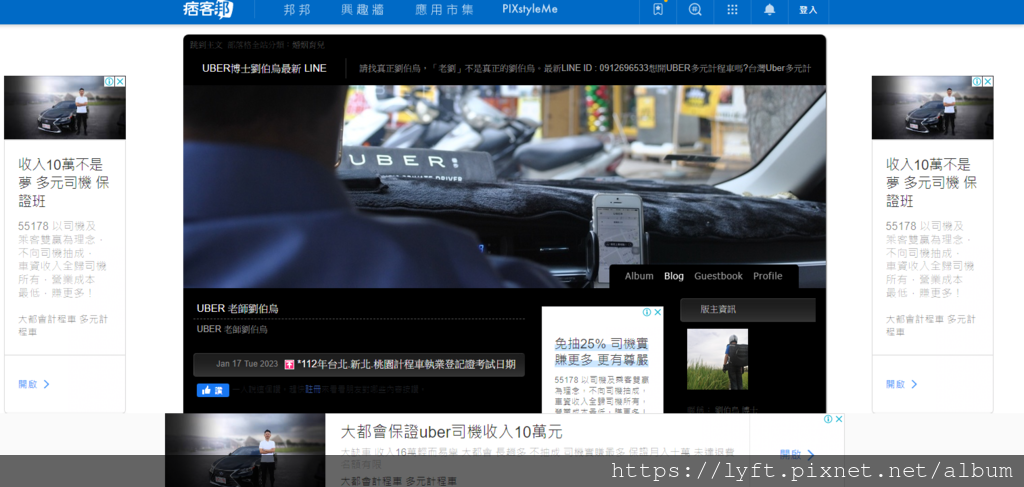Open the UBER 老師劉伯烏 heading link
1024x487 pixels.
pyautogui.click(x=238, y=308)
